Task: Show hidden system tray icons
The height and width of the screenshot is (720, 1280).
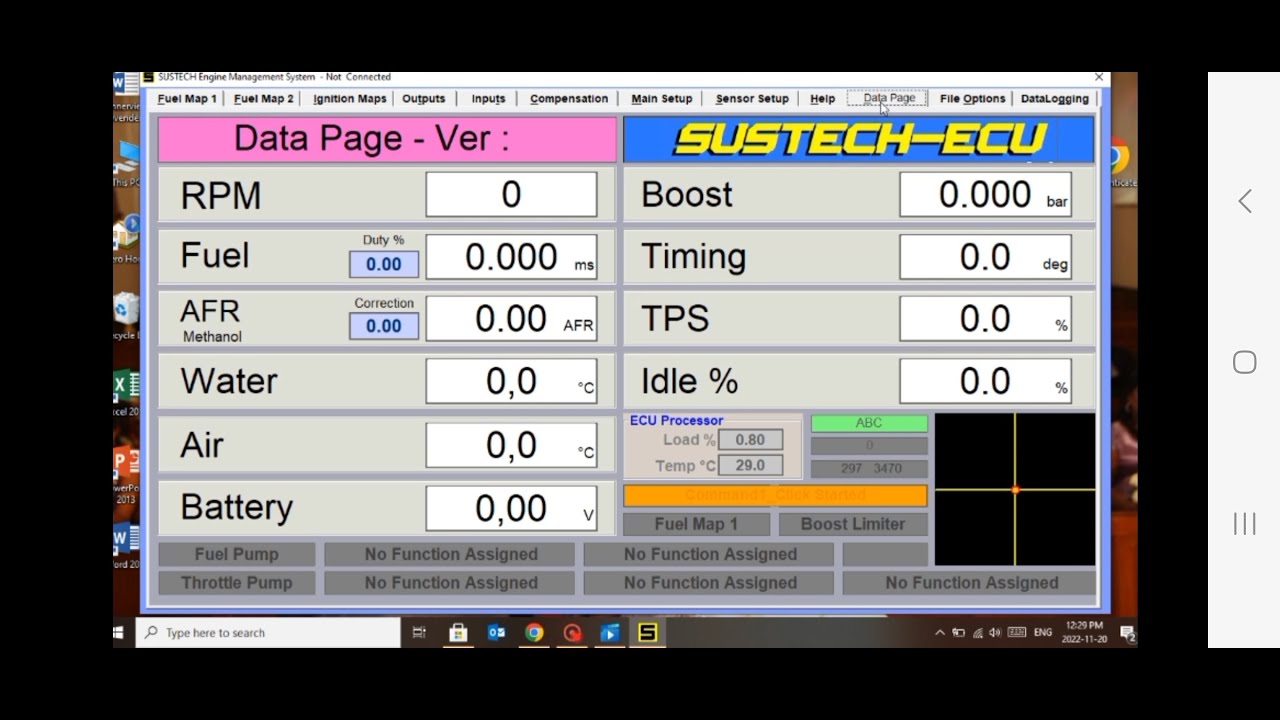Action: (x=940, y=633)
